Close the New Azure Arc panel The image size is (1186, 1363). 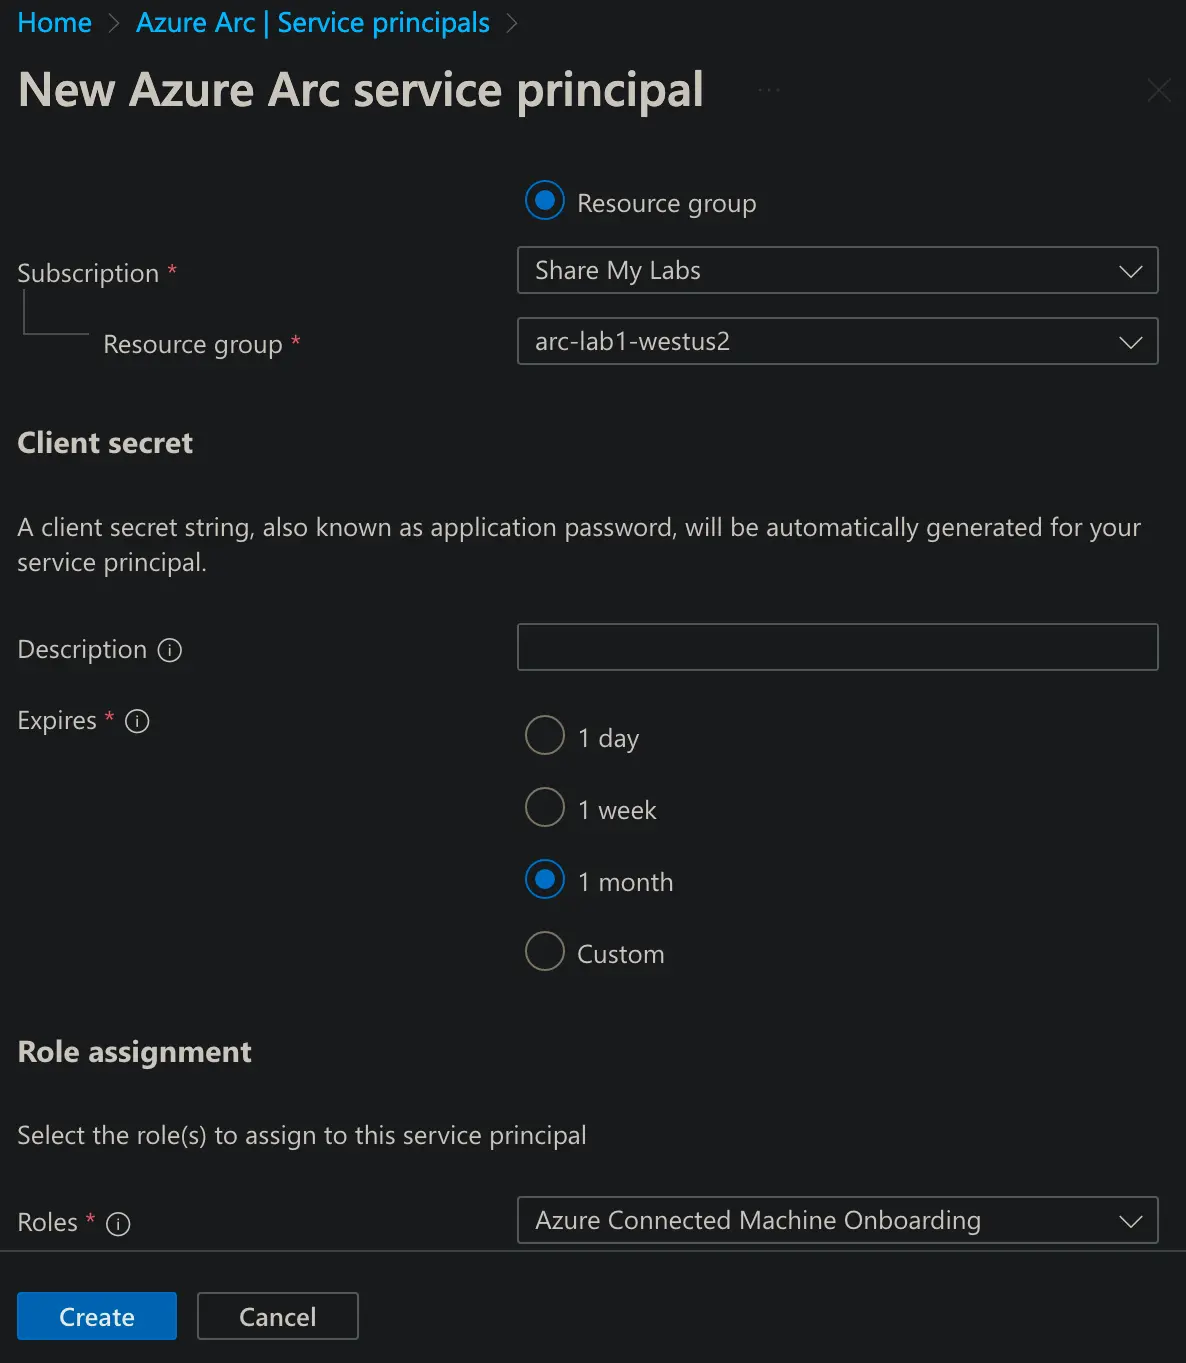[1158, 91]
